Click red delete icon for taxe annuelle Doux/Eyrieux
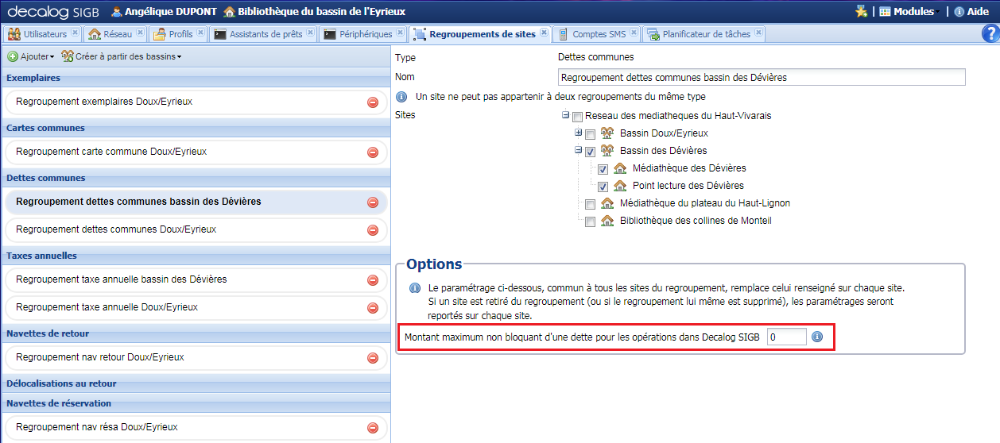Viewport: 1000px width, 443px height. 373,307
